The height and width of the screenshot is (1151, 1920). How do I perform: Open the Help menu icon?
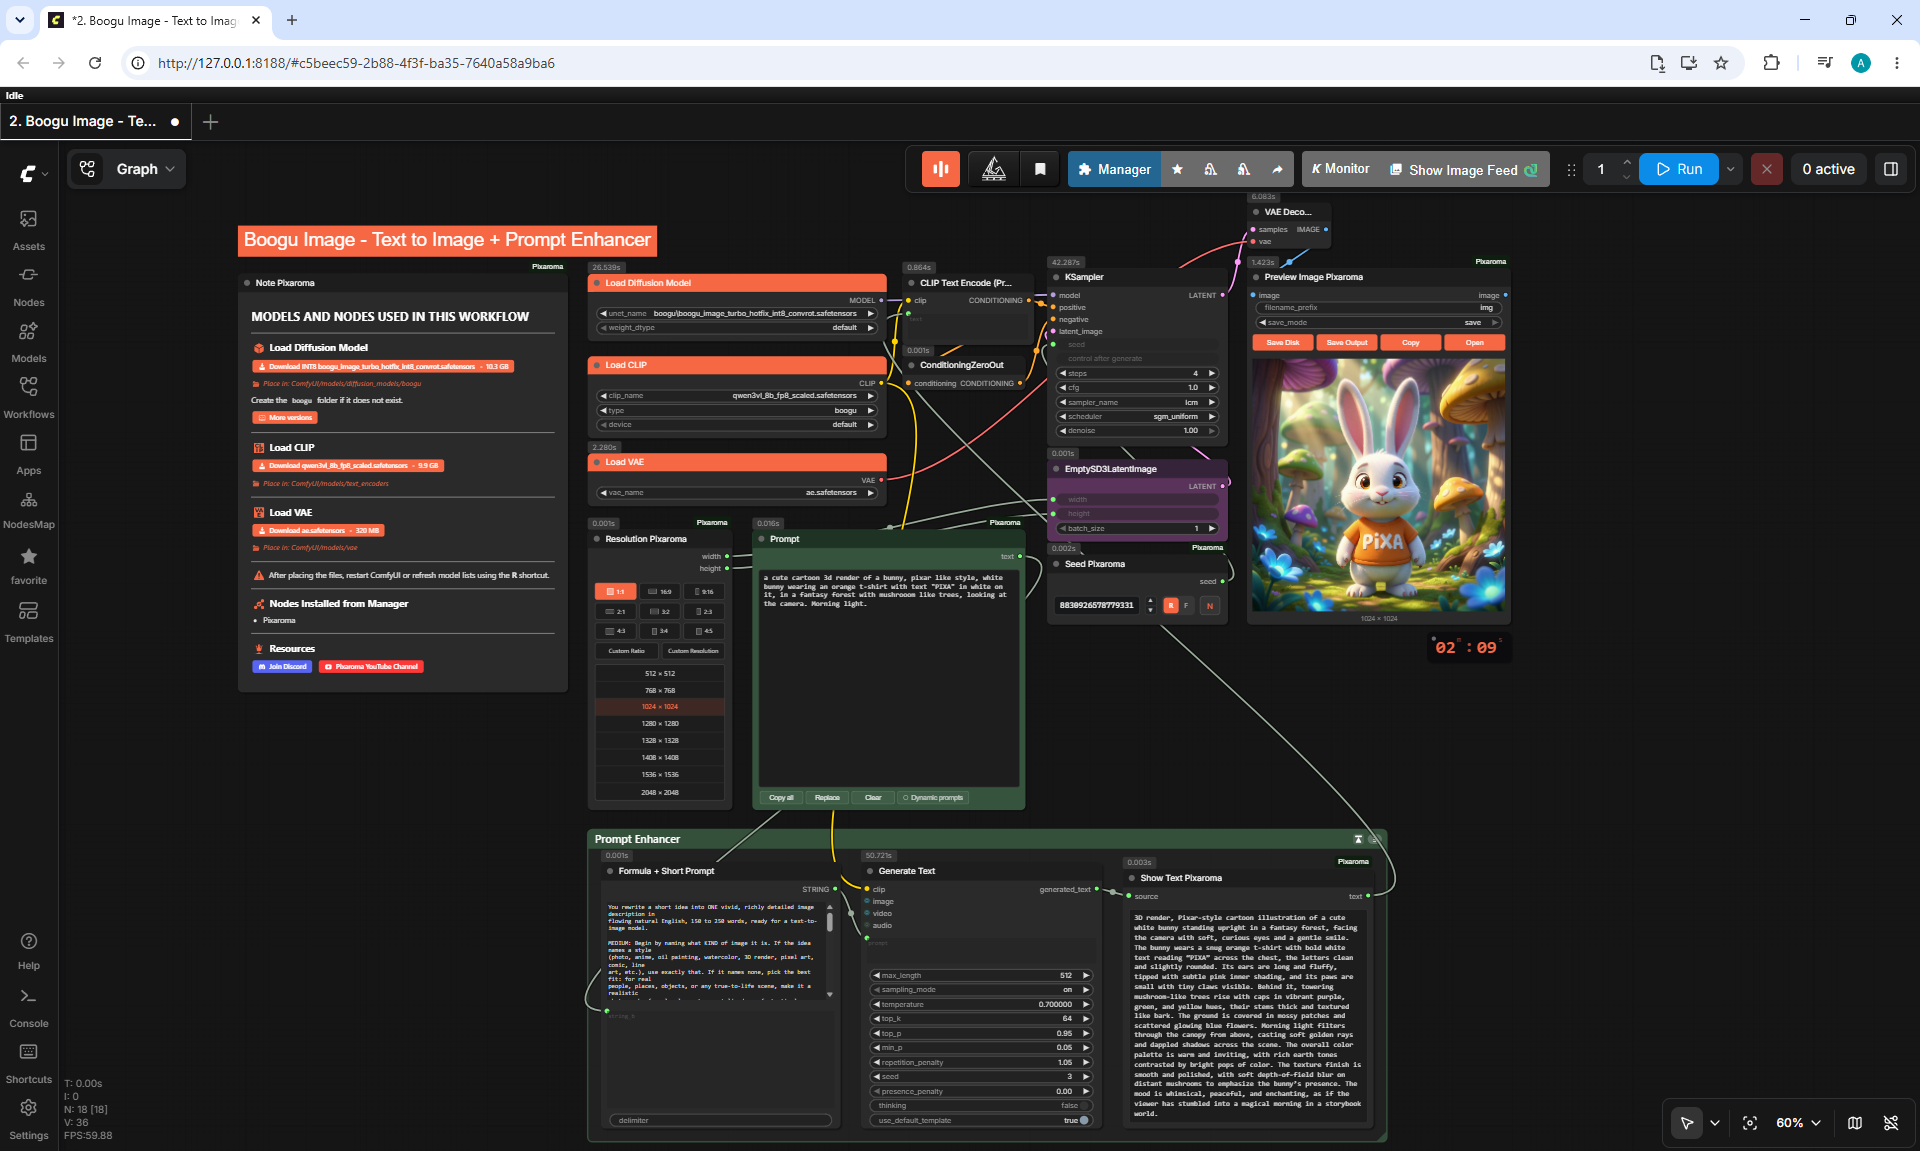(28, 950)
